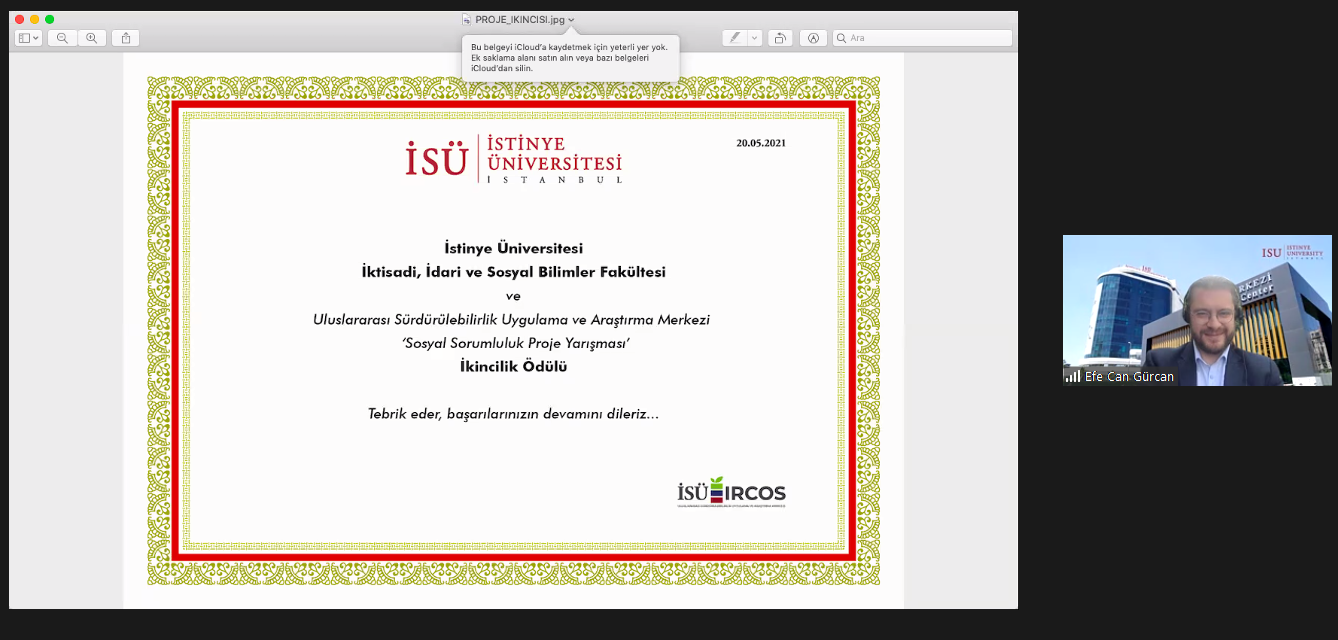Viewport: 1338px width, 640px height.
Task: Click the İstinye Üniversitesi logo on the certificate
Action: 514,159
